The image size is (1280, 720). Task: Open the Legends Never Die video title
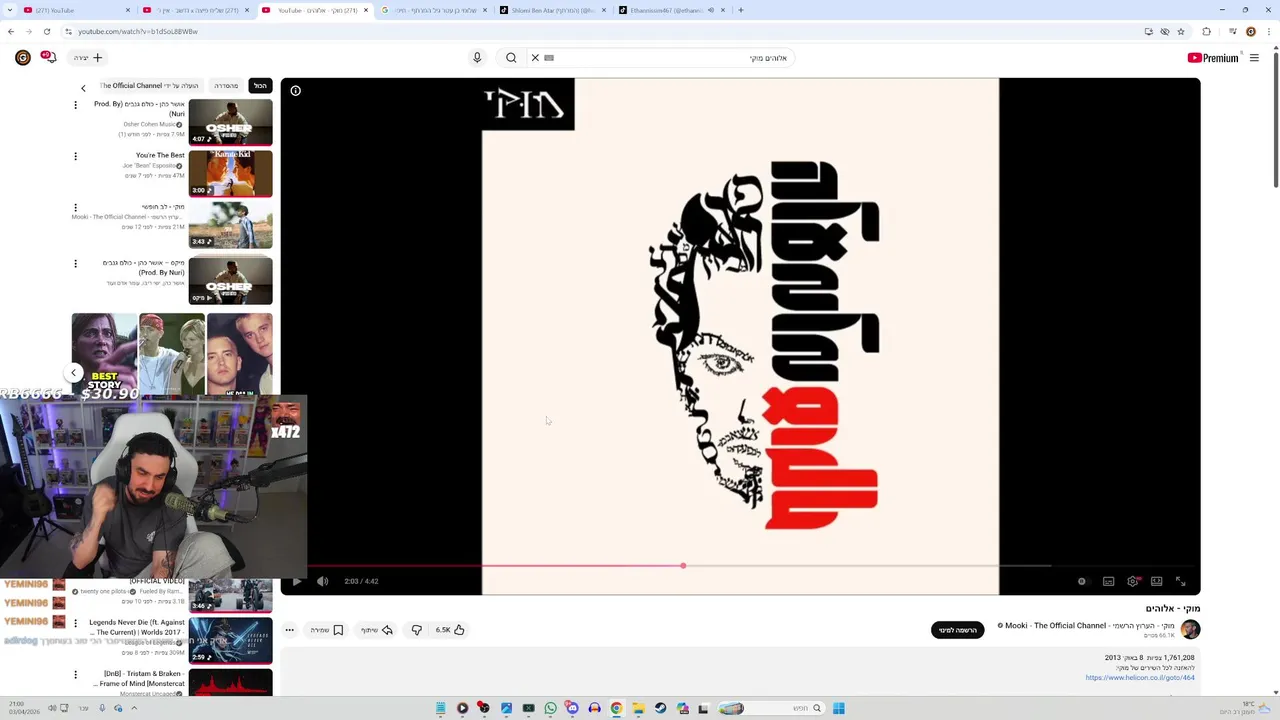(x=137, y=627)
